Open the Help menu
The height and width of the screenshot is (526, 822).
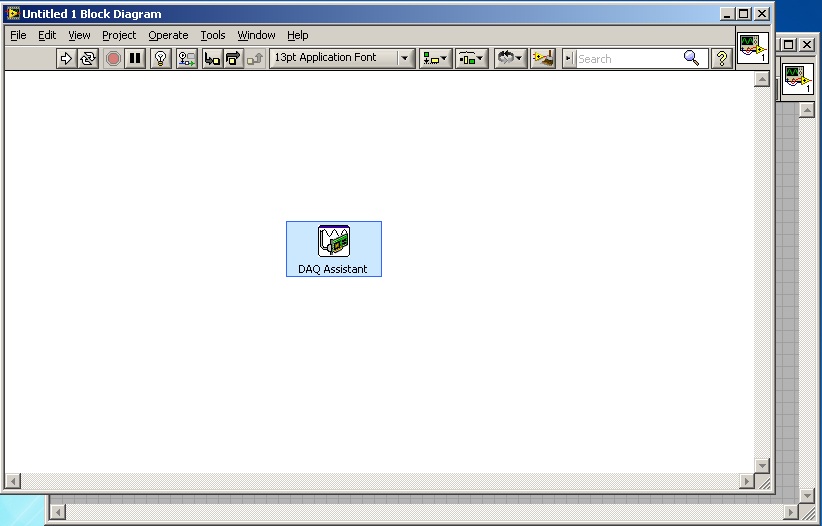(297, 35)
